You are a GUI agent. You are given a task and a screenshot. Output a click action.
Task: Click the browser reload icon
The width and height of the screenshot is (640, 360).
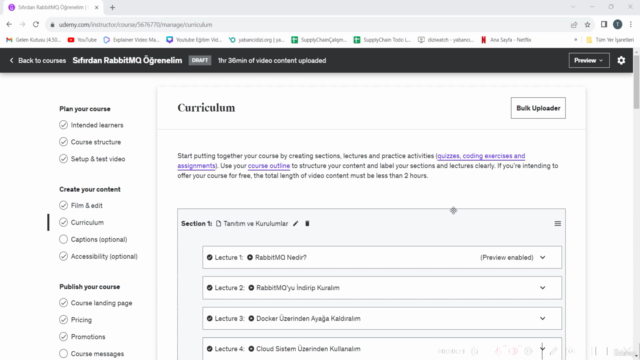pyautogui.click(x=36, y=24)
